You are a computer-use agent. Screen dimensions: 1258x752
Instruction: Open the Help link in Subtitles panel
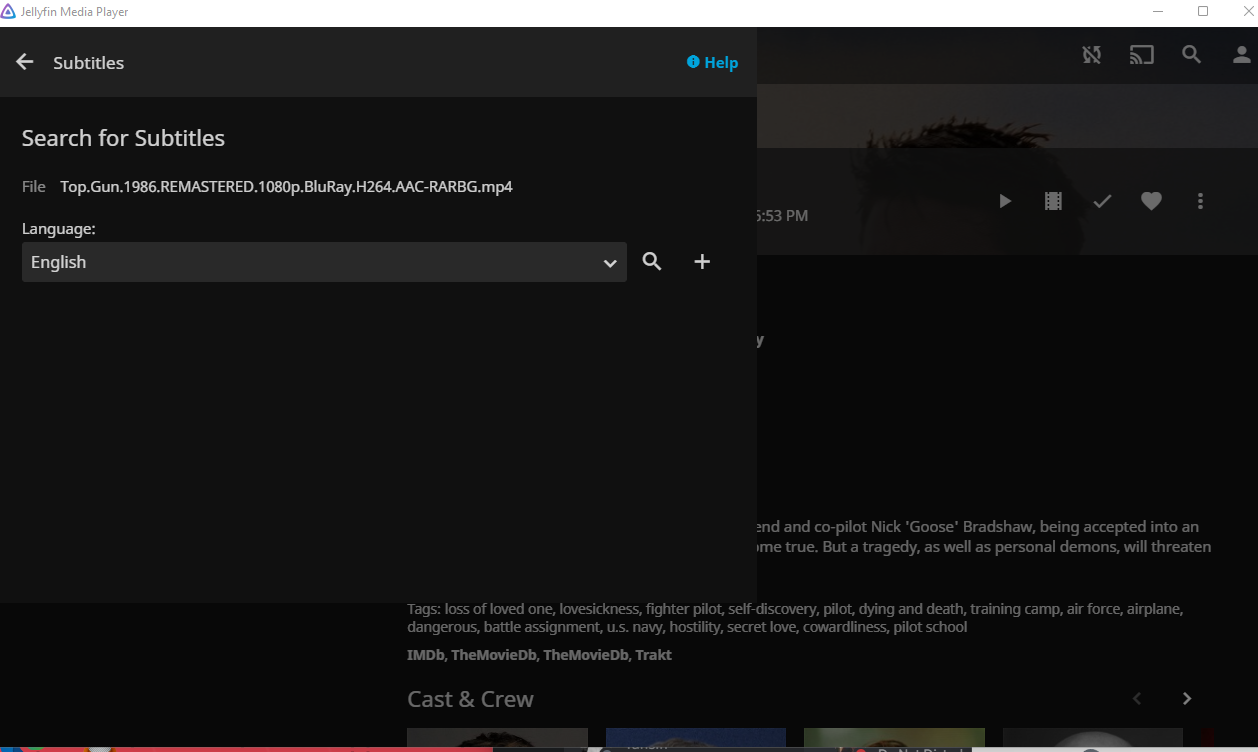[712, 62]
